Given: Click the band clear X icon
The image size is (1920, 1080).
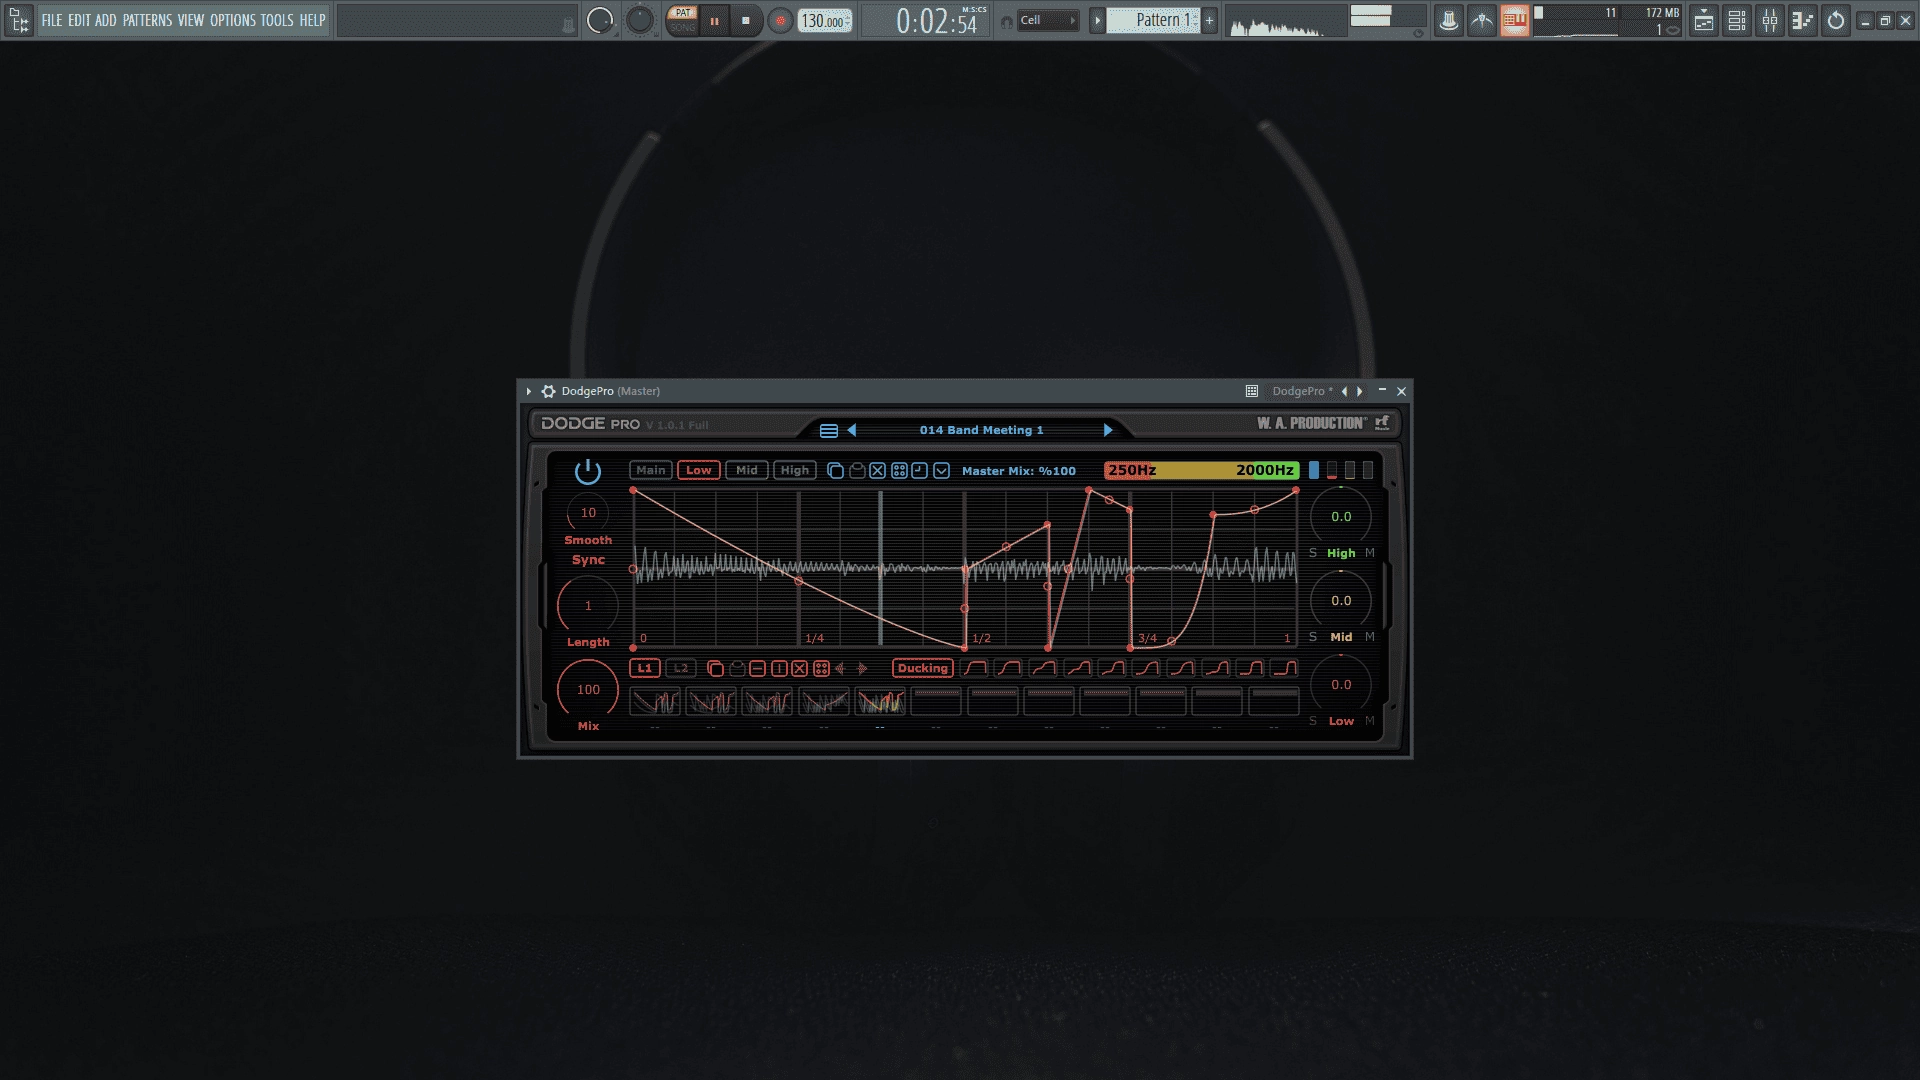Looking at the screenshot, I should point(878,470).
